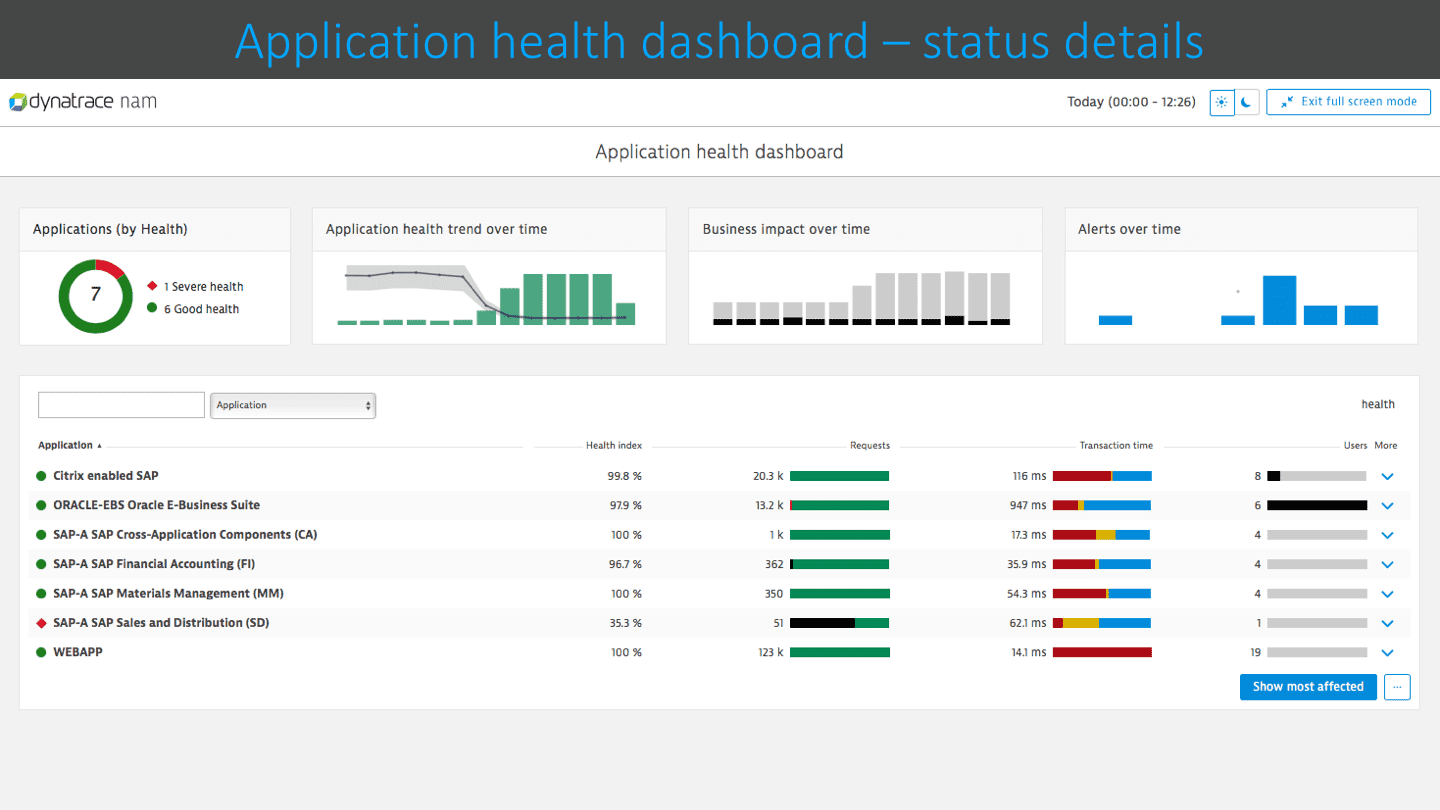The image size is (1440, 810).
Task: Click the 6 Good health legend entry
Action: click(194, 309)
